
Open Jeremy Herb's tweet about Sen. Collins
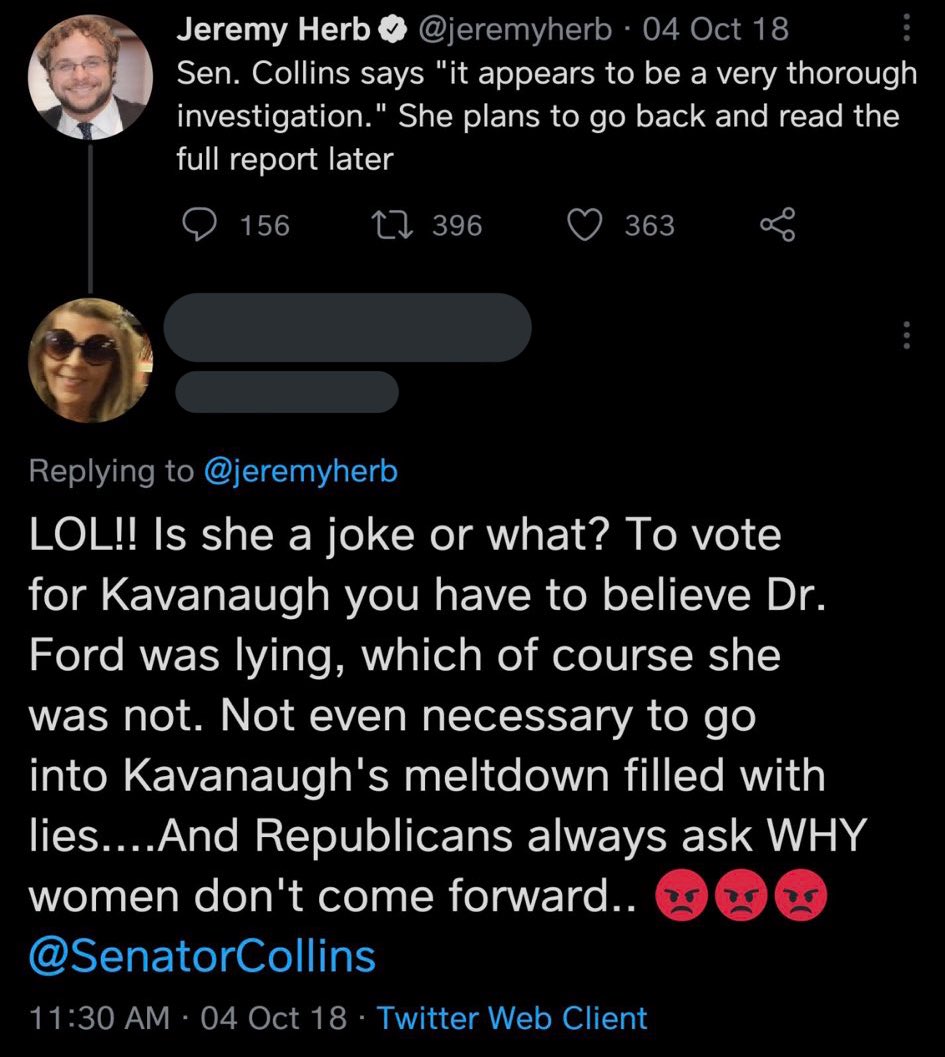pos(545,116)
